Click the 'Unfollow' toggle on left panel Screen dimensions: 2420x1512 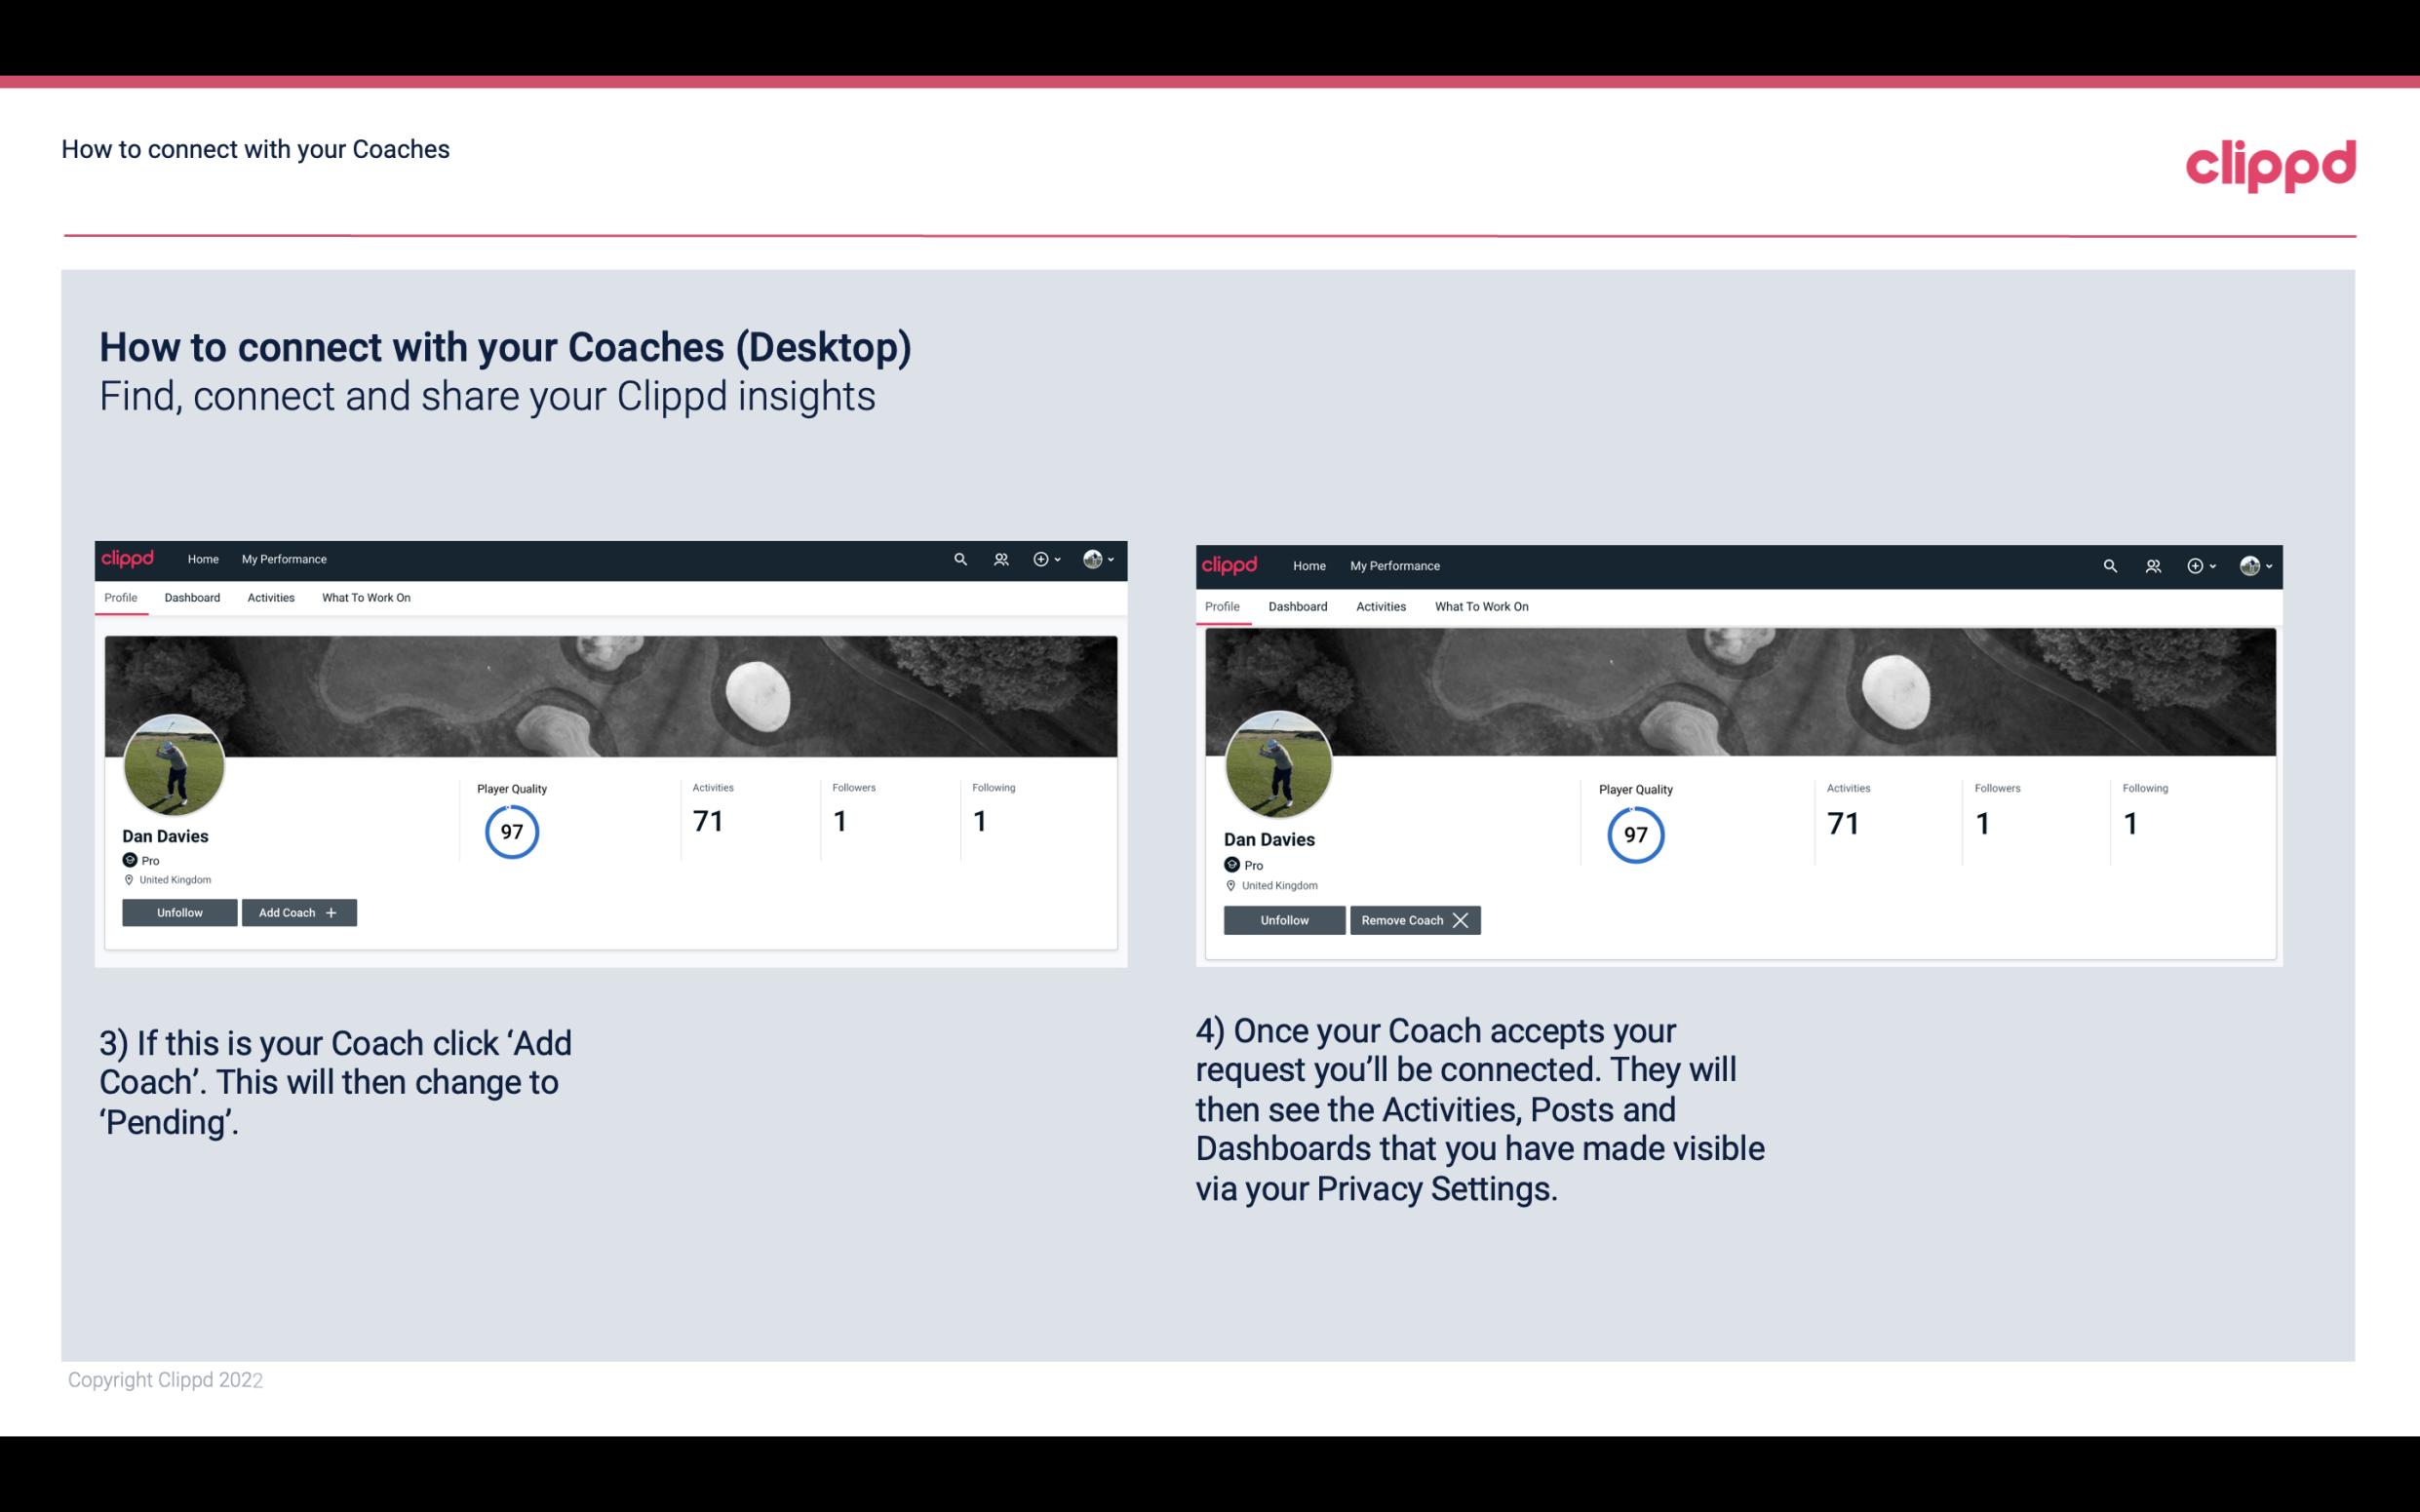click(x=181, y=911)
